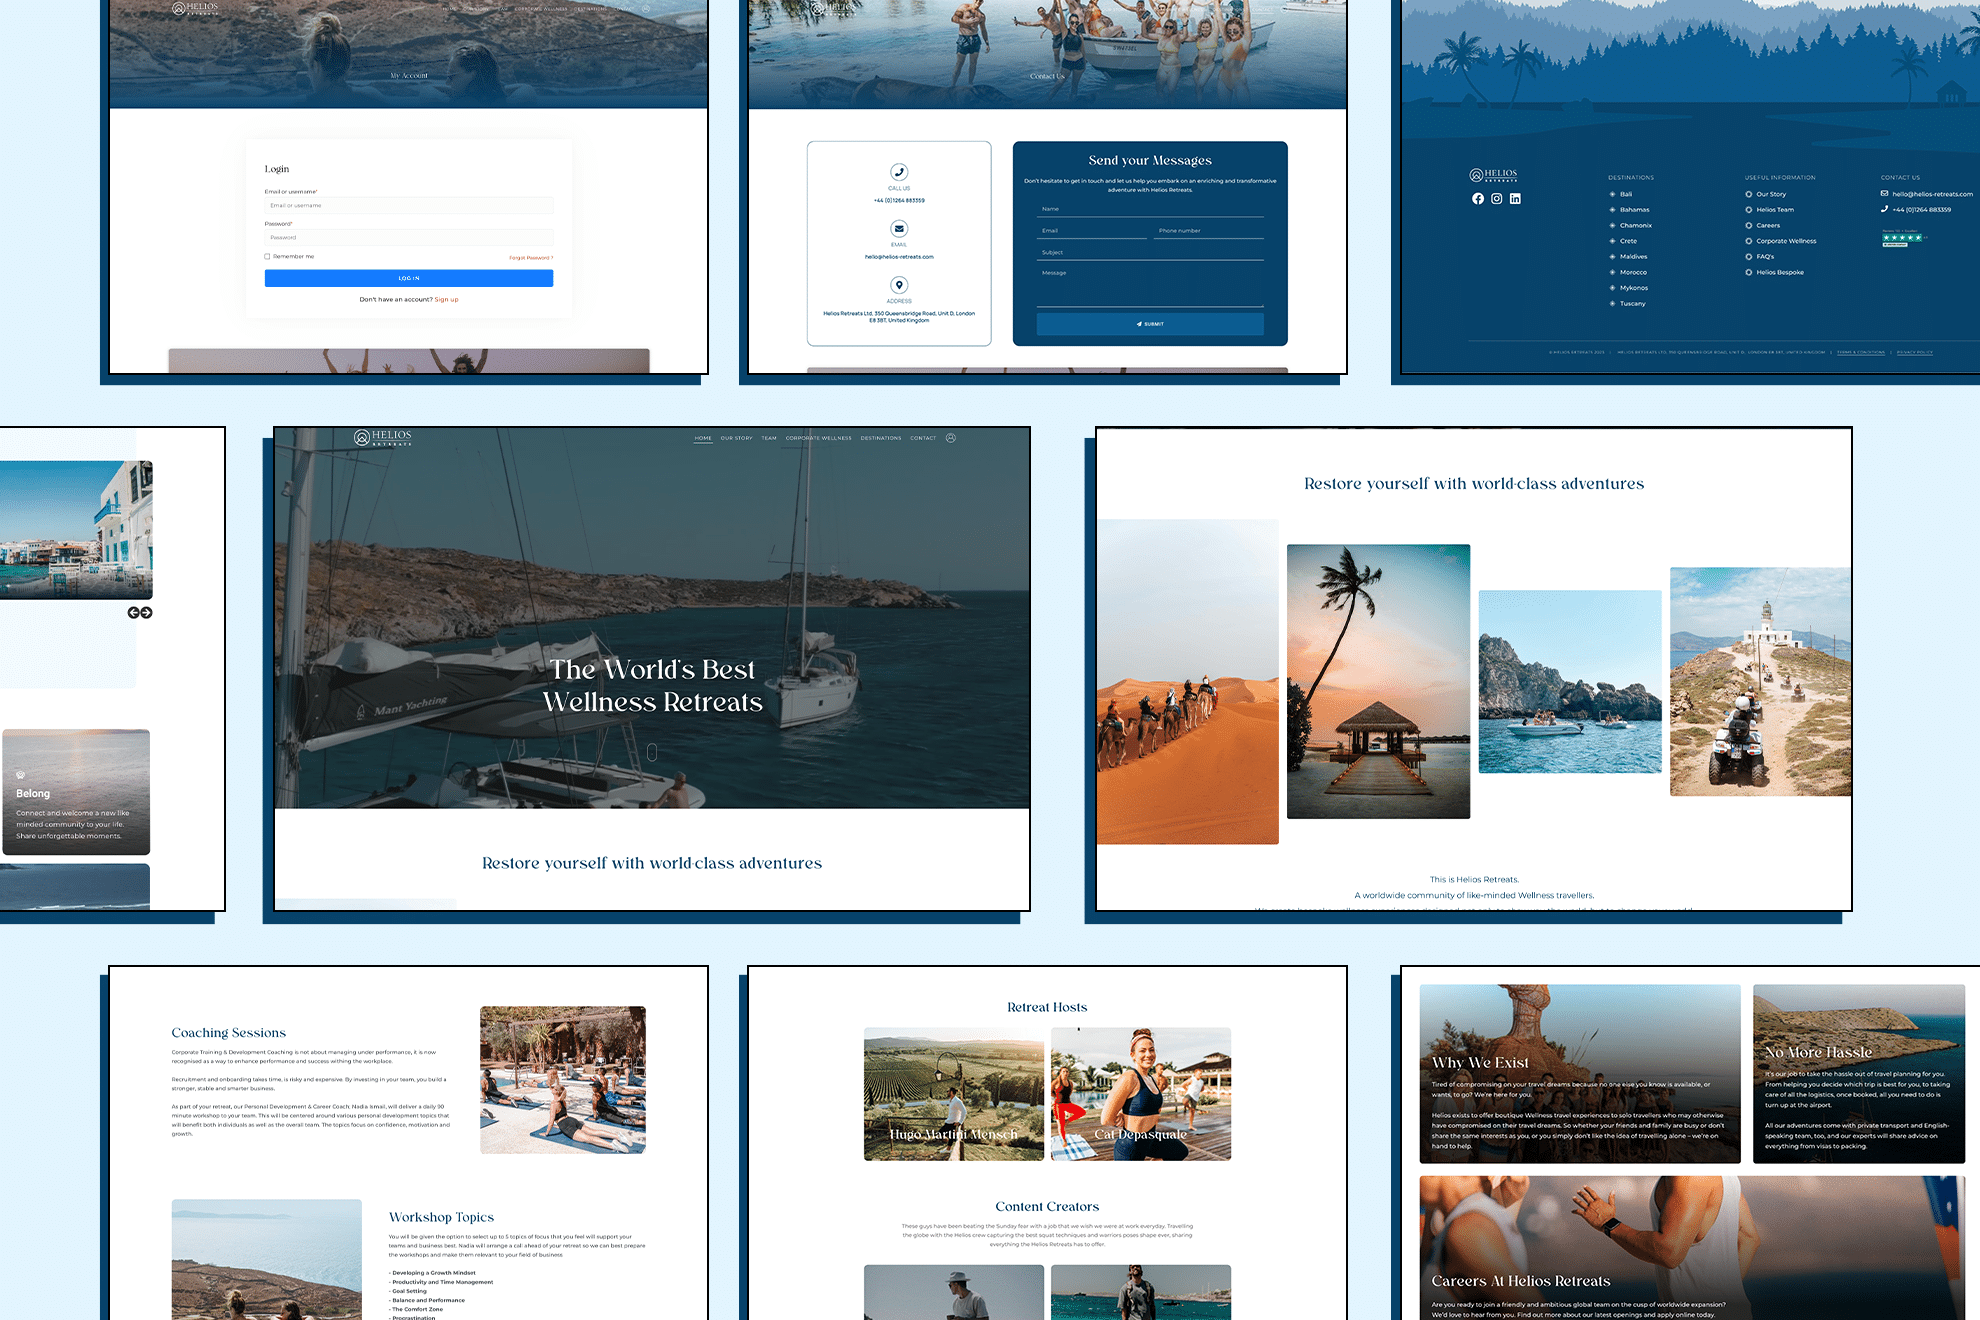The height and width of the screenshot is (1320, 1980).
Task: Open Terms & Conditions footer link
Action: [x=1861, y=352]
